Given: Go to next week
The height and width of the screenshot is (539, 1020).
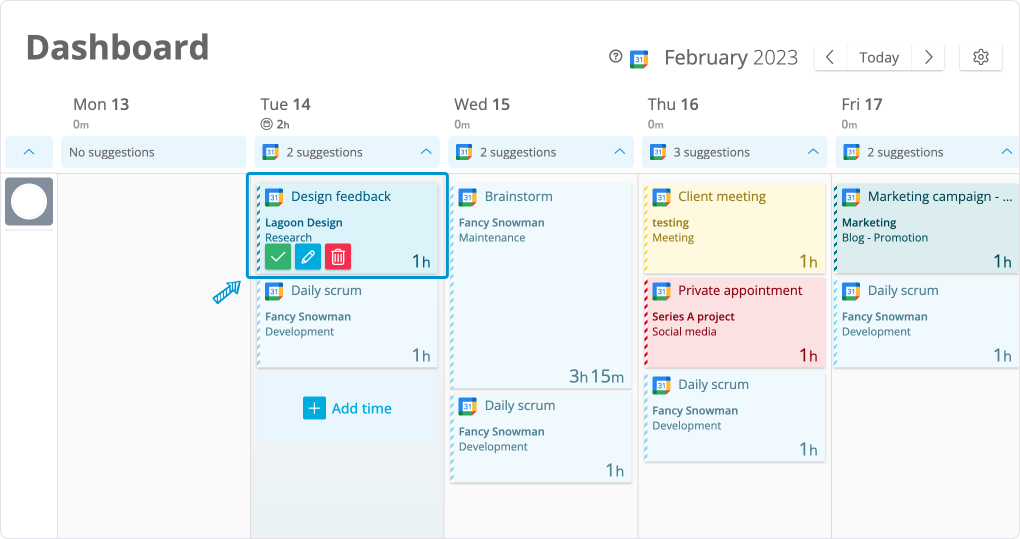Looking at the screenshot, I should click(929, 58).
